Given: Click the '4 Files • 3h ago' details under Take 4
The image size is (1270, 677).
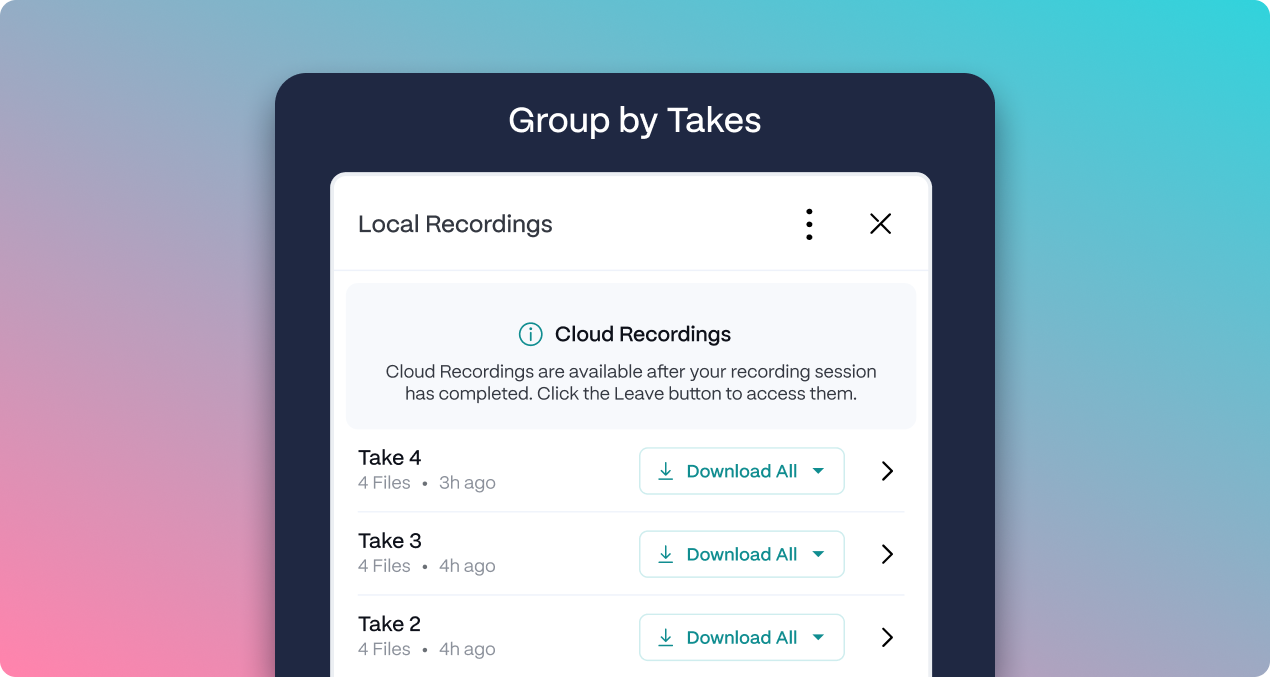Looking at the screenshot, I should click(427, 483).
